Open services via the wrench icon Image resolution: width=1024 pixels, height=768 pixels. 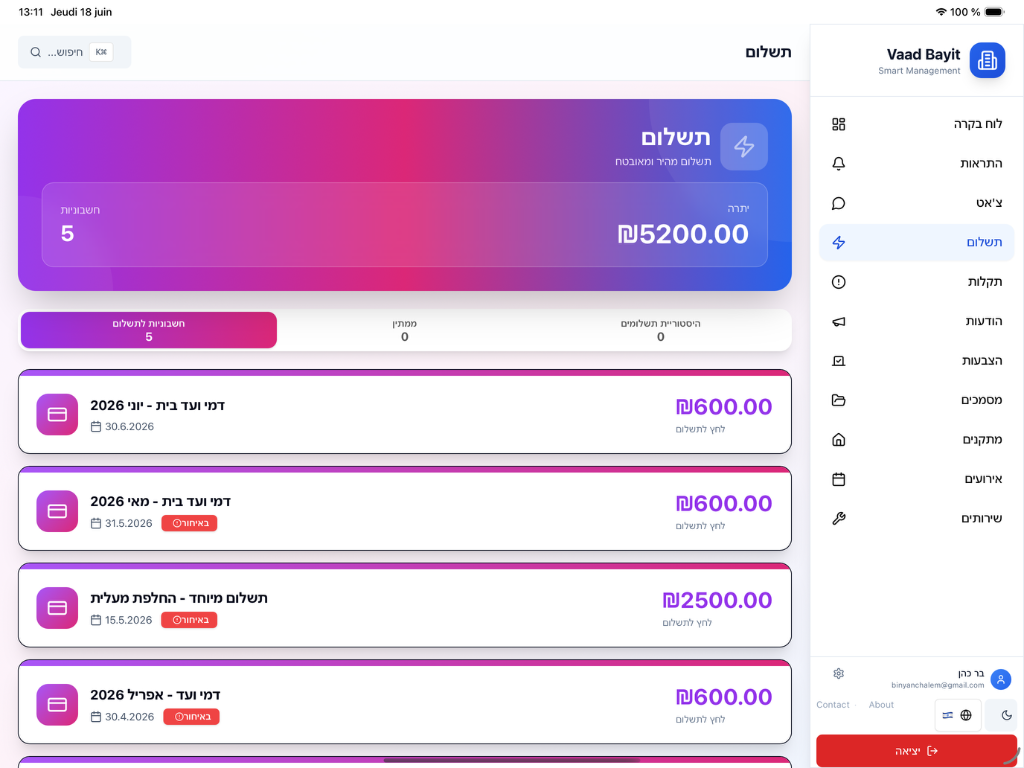click(839, 519)
